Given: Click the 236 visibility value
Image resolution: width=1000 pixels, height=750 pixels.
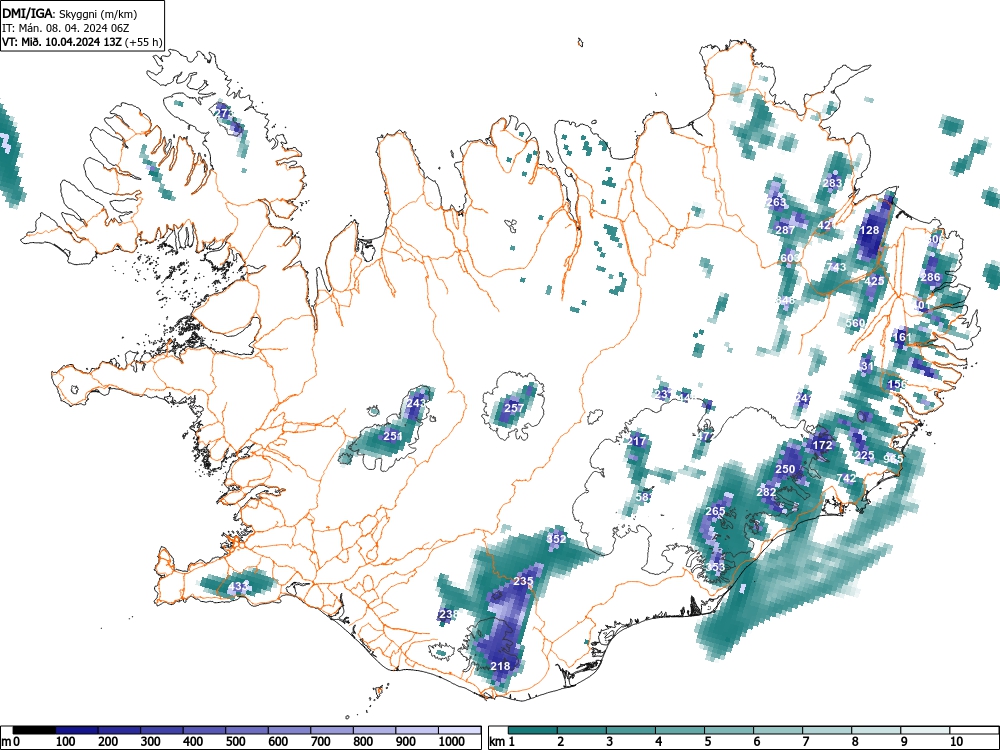Looking at the screenshot, I should [449, 614].
